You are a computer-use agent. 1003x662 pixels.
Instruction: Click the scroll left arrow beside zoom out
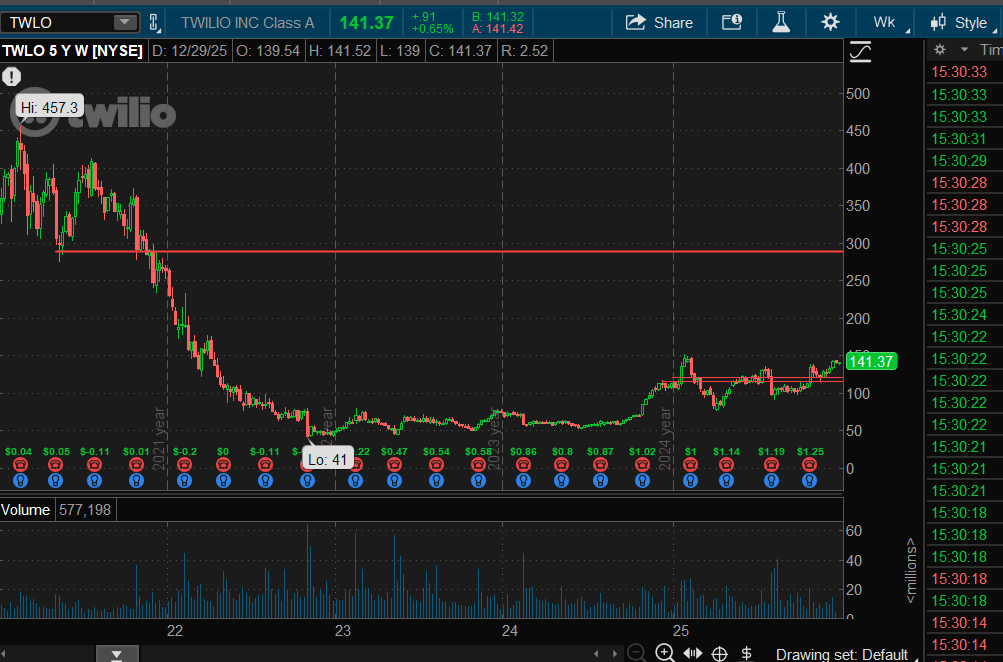(596, 654)
